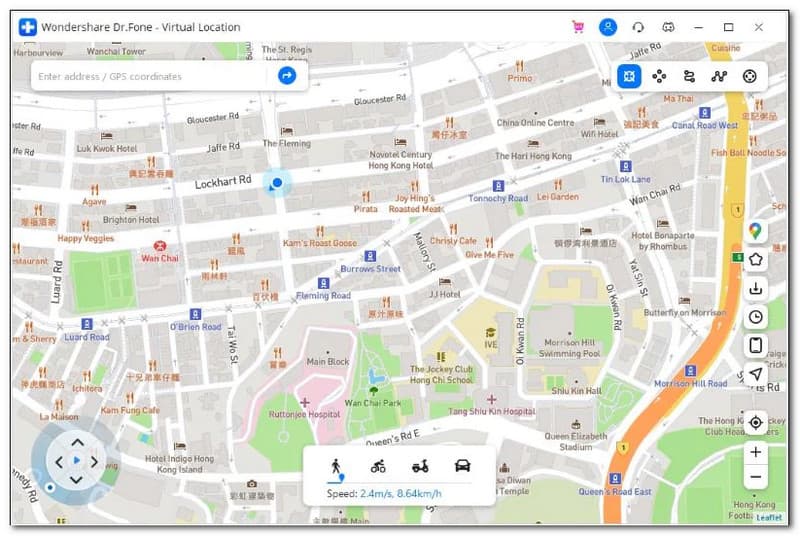
Task: Click Brighton Hotel map label
Action: click(x=131, y=220)
